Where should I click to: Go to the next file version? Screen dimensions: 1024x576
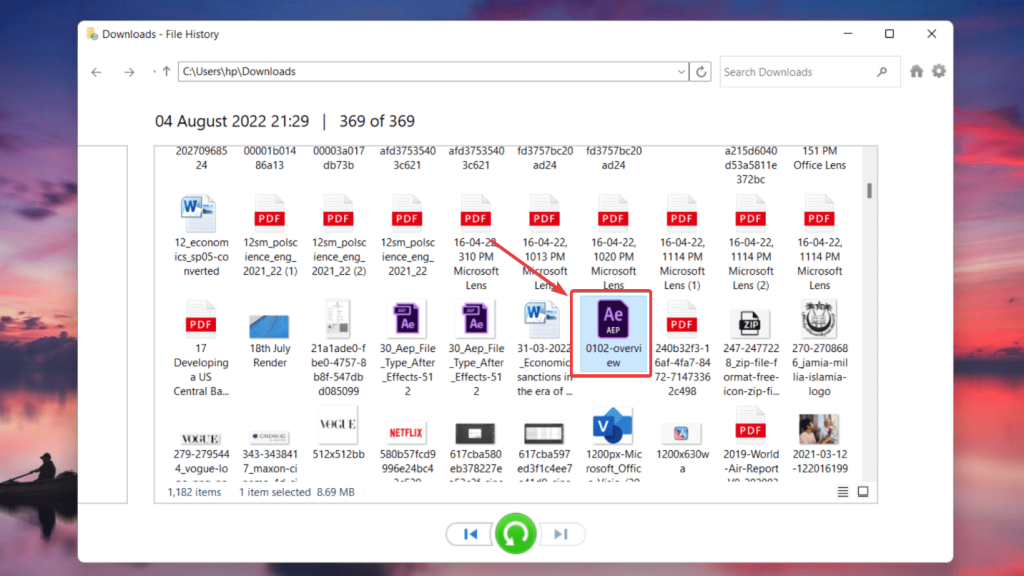(x=562, y=533)
